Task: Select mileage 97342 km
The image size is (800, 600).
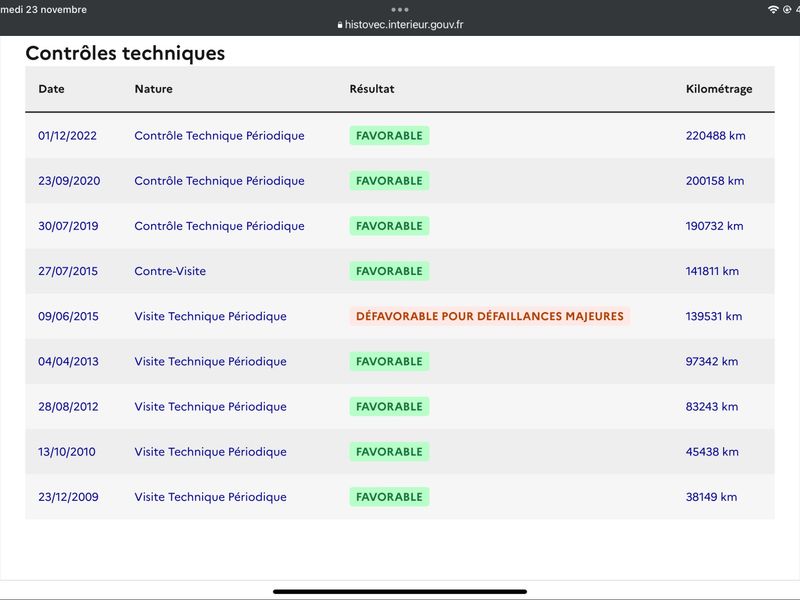Action: pyautogui.click(x=712, y=361)
